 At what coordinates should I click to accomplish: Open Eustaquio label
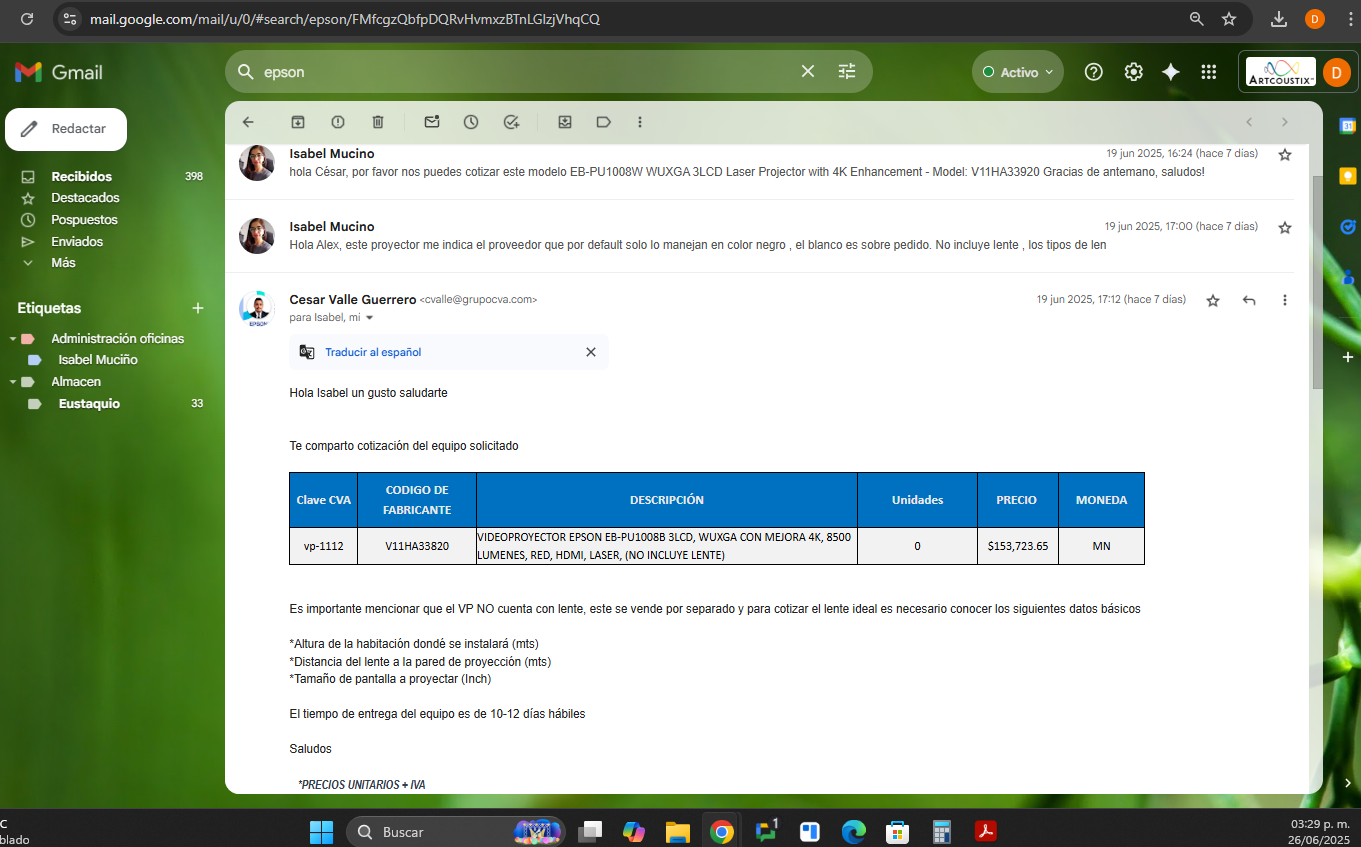point(89,404)
